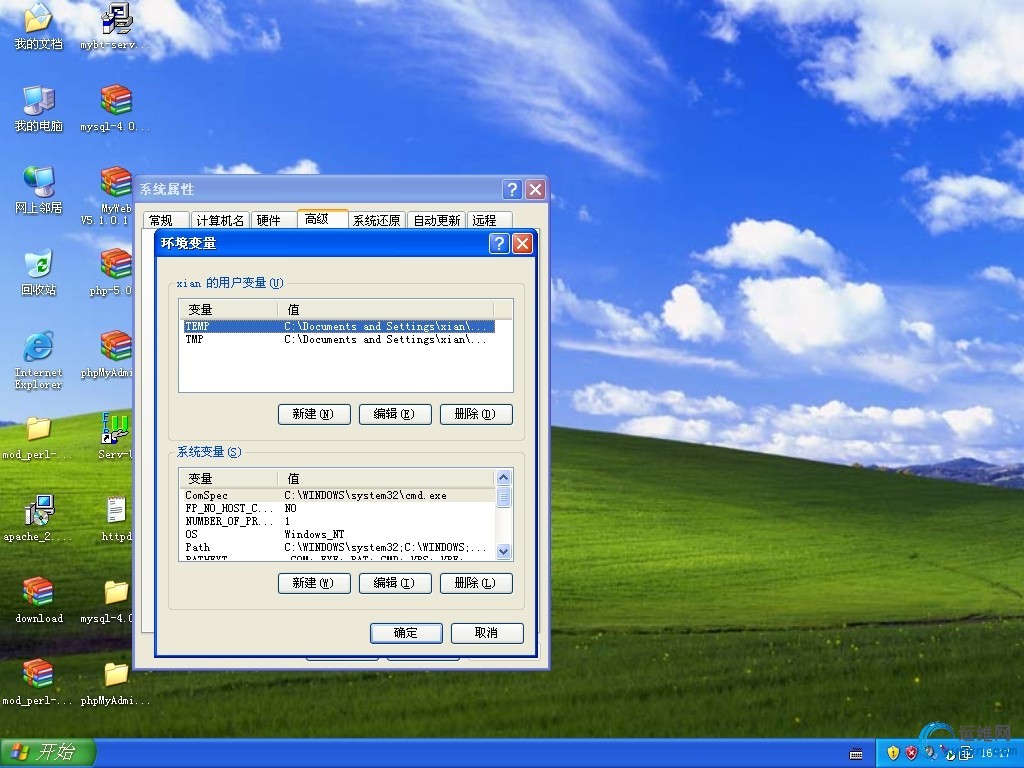Select the TMP user variable row
This screenshot has height=768, width=1024.
click(x=339, y=340)
